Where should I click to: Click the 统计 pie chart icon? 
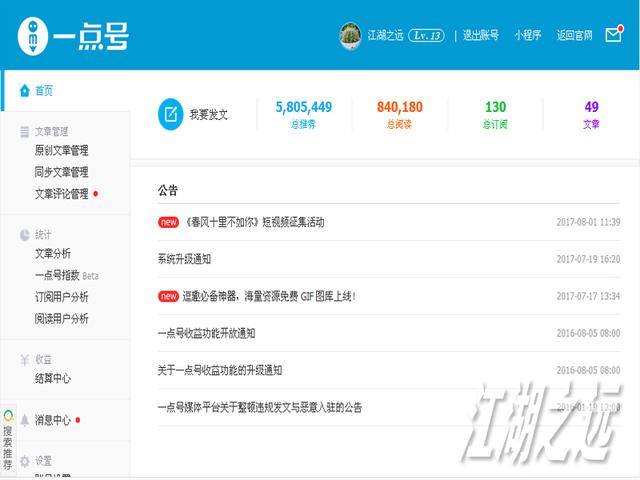pos(24,235)
